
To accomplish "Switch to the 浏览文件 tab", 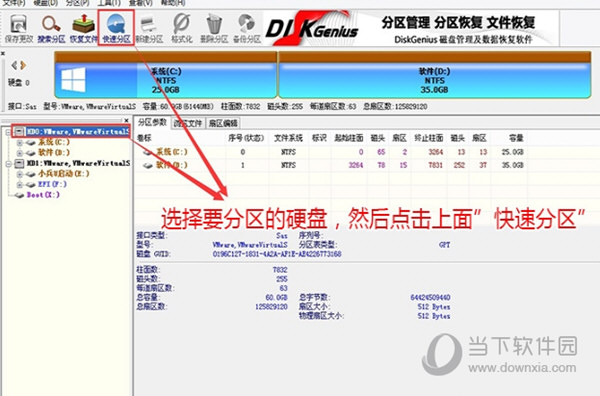I will click(188, 123).
